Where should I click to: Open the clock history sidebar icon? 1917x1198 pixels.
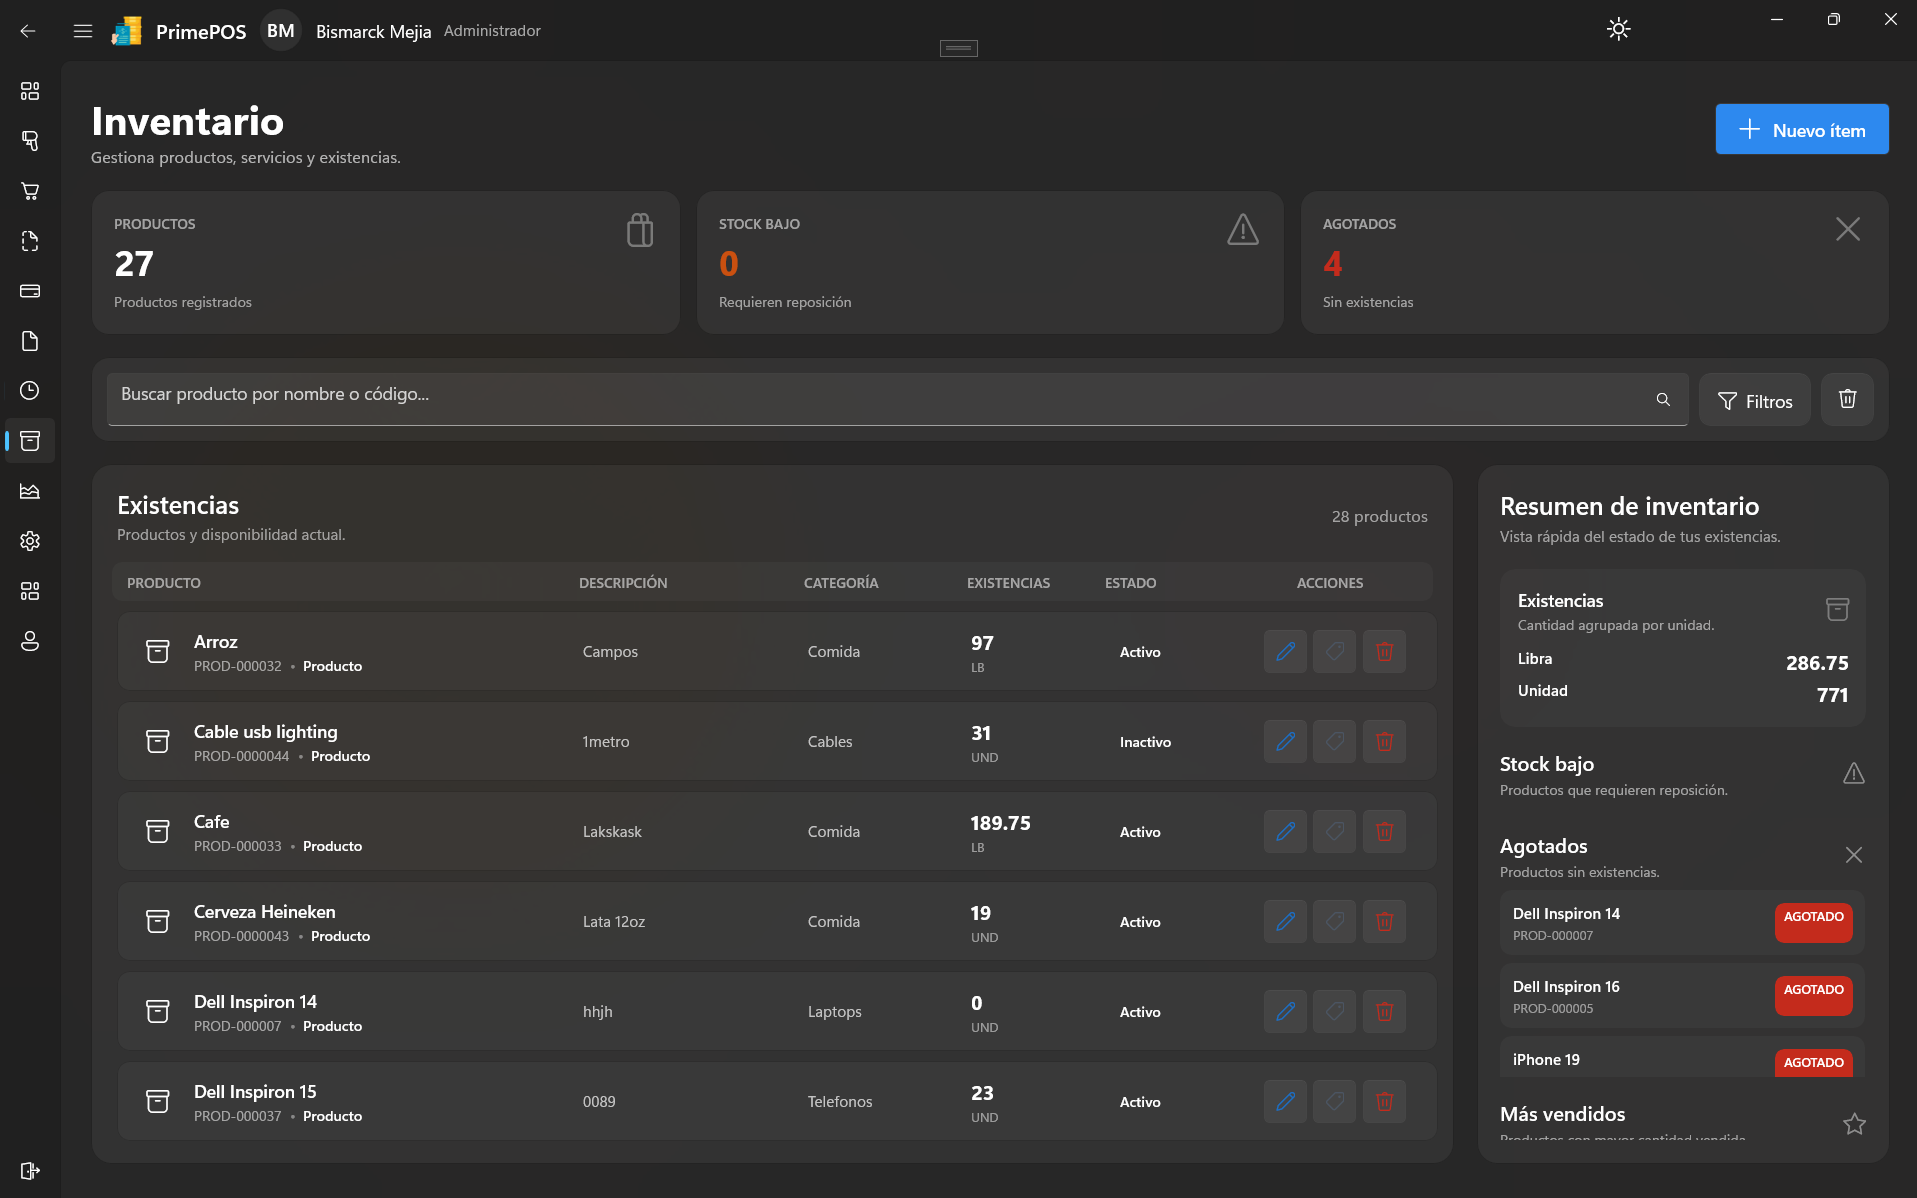click(x=30, y=391)
